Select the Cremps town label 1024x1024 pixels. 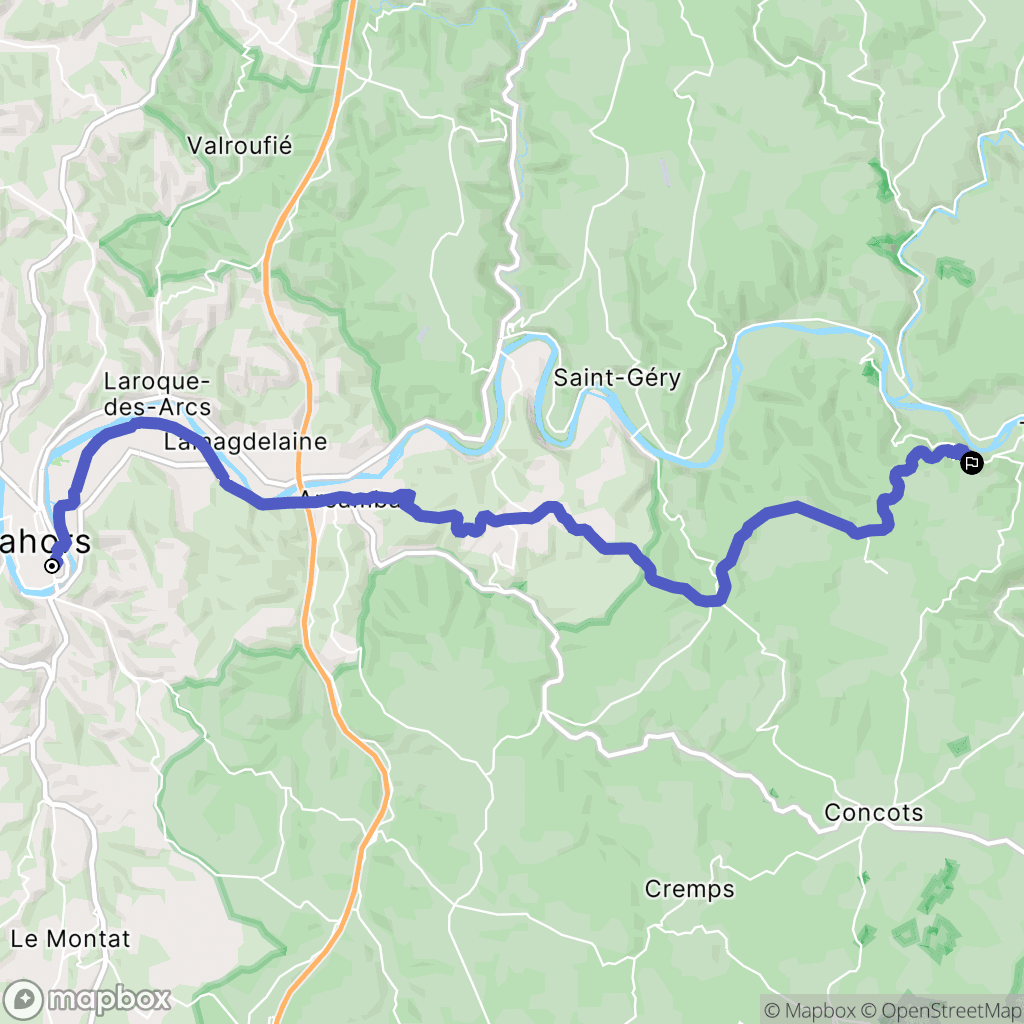[x=690, y=889]
